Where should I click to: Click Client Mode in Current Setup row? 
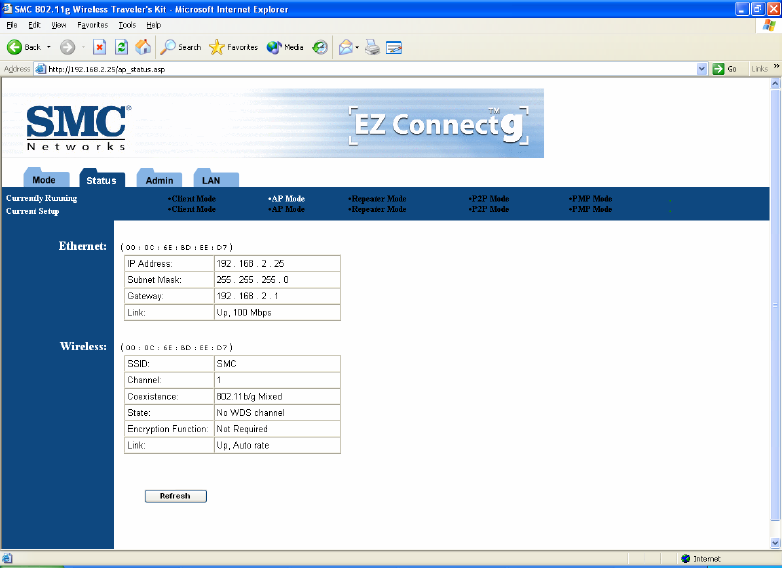[x=192, y=209]
